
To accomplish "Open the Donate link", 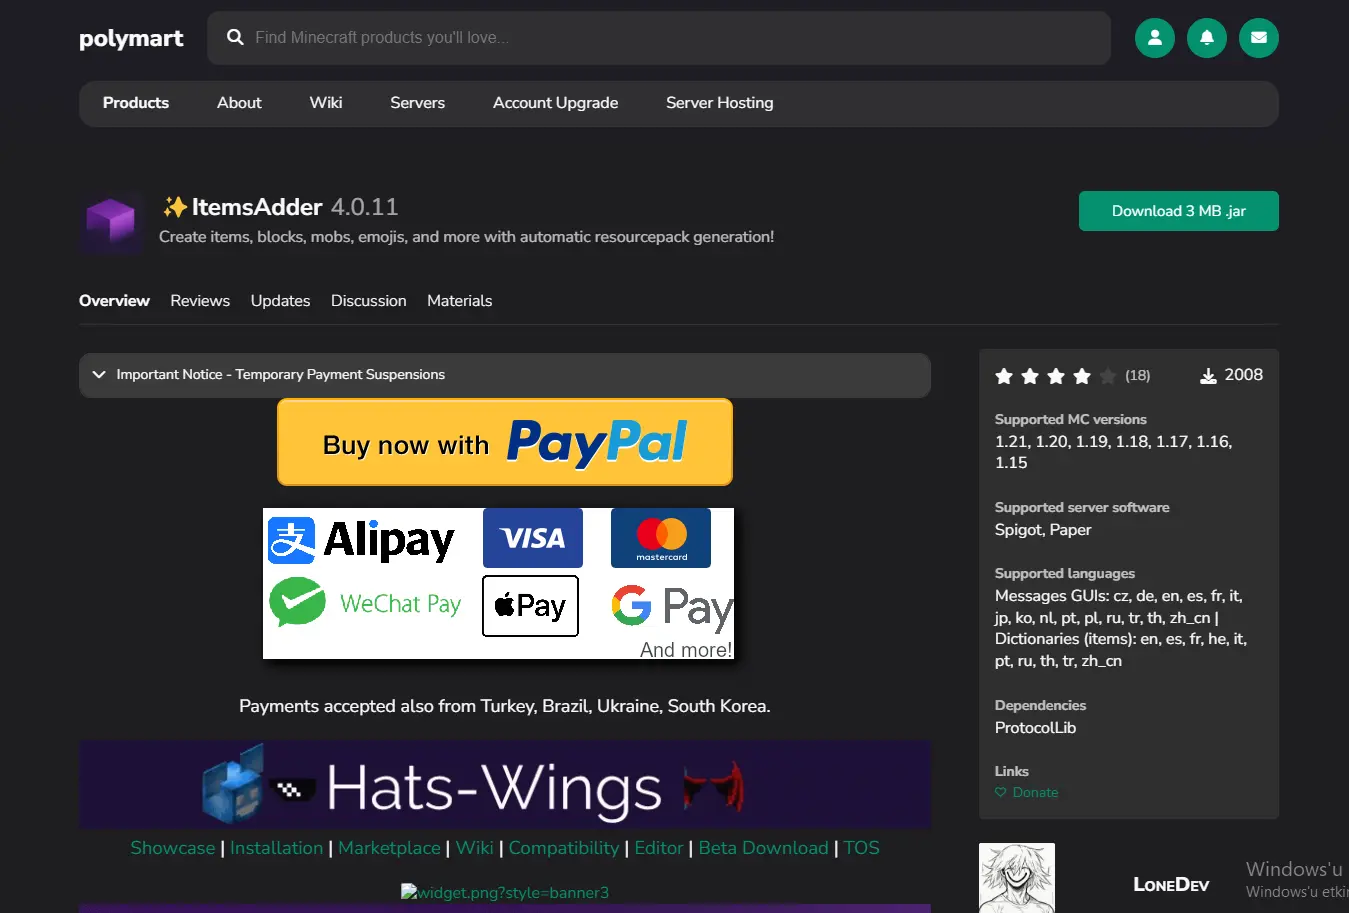I will point(1035,792).
